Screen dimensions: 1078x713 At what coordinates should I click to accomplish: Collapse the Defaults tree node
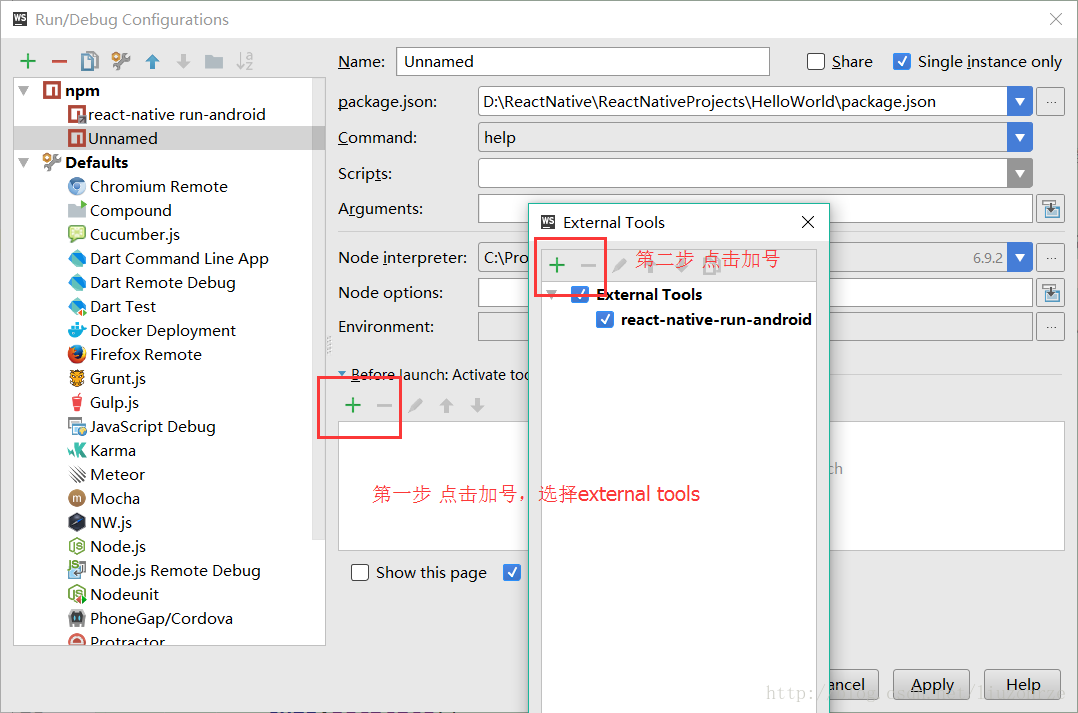pos(24,163)
